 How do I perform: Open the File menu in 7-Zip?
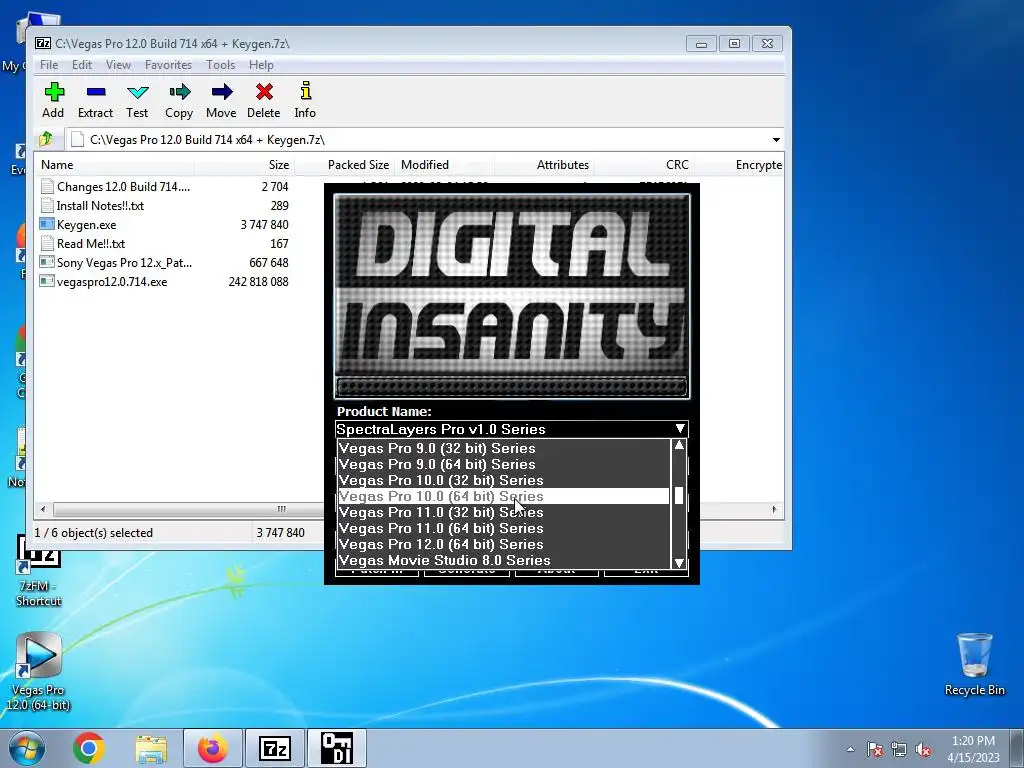[x=49, y=65]
